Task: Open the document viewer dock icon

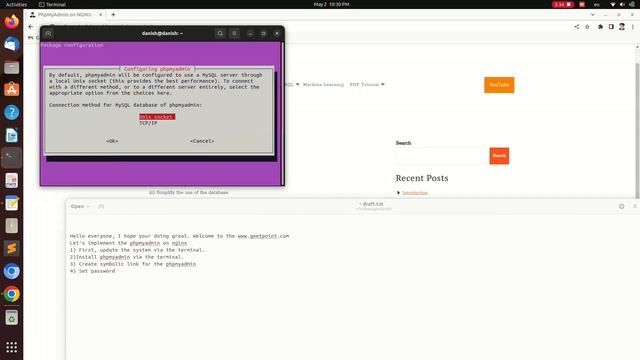Action: (11, 180)
